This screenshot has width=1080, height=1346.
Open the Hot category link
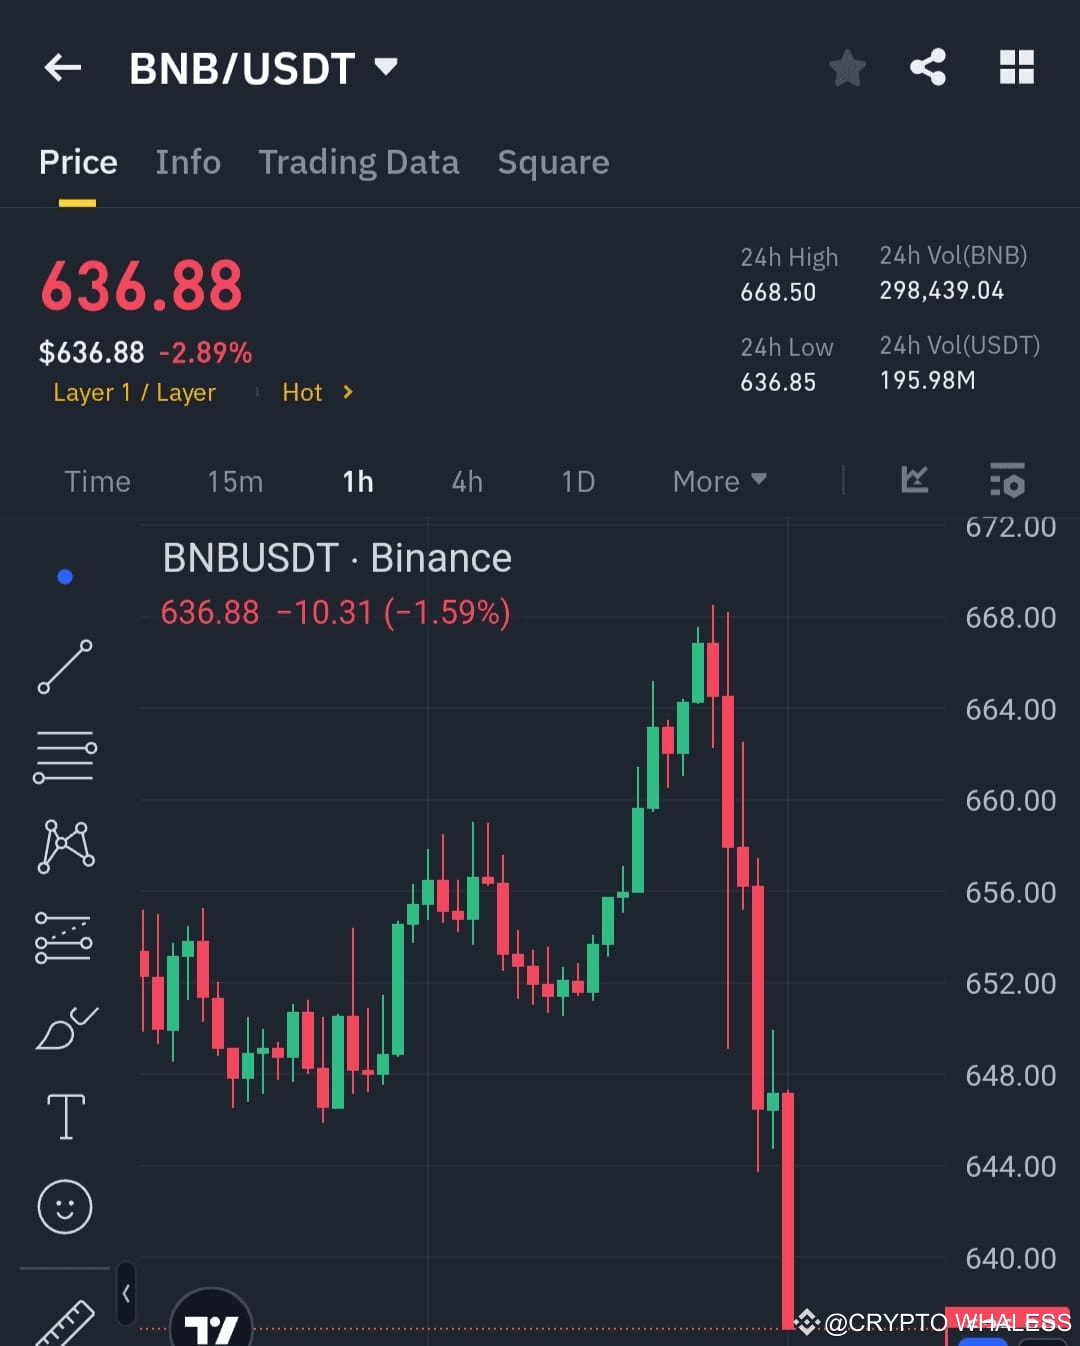point(302,392)
